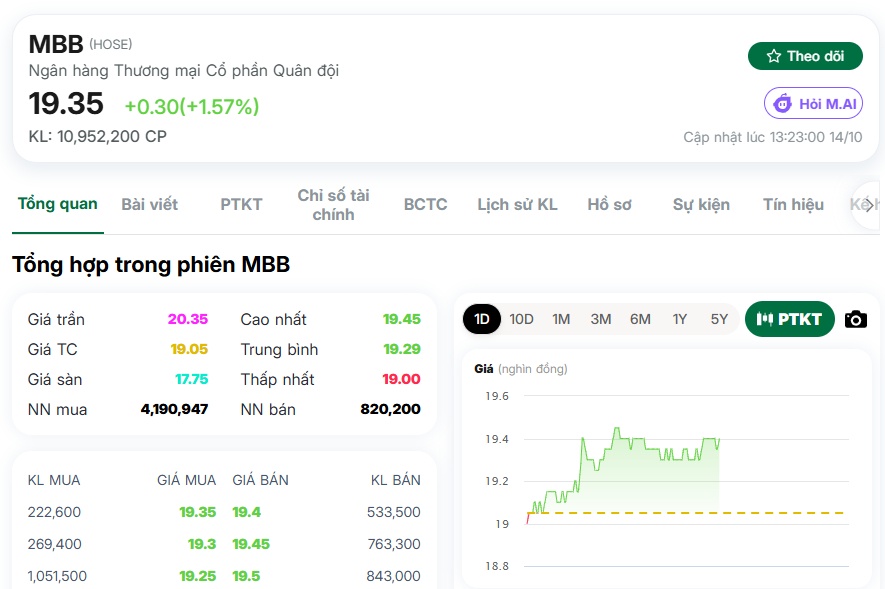Click the Cao nhất value 19.45

402,319
